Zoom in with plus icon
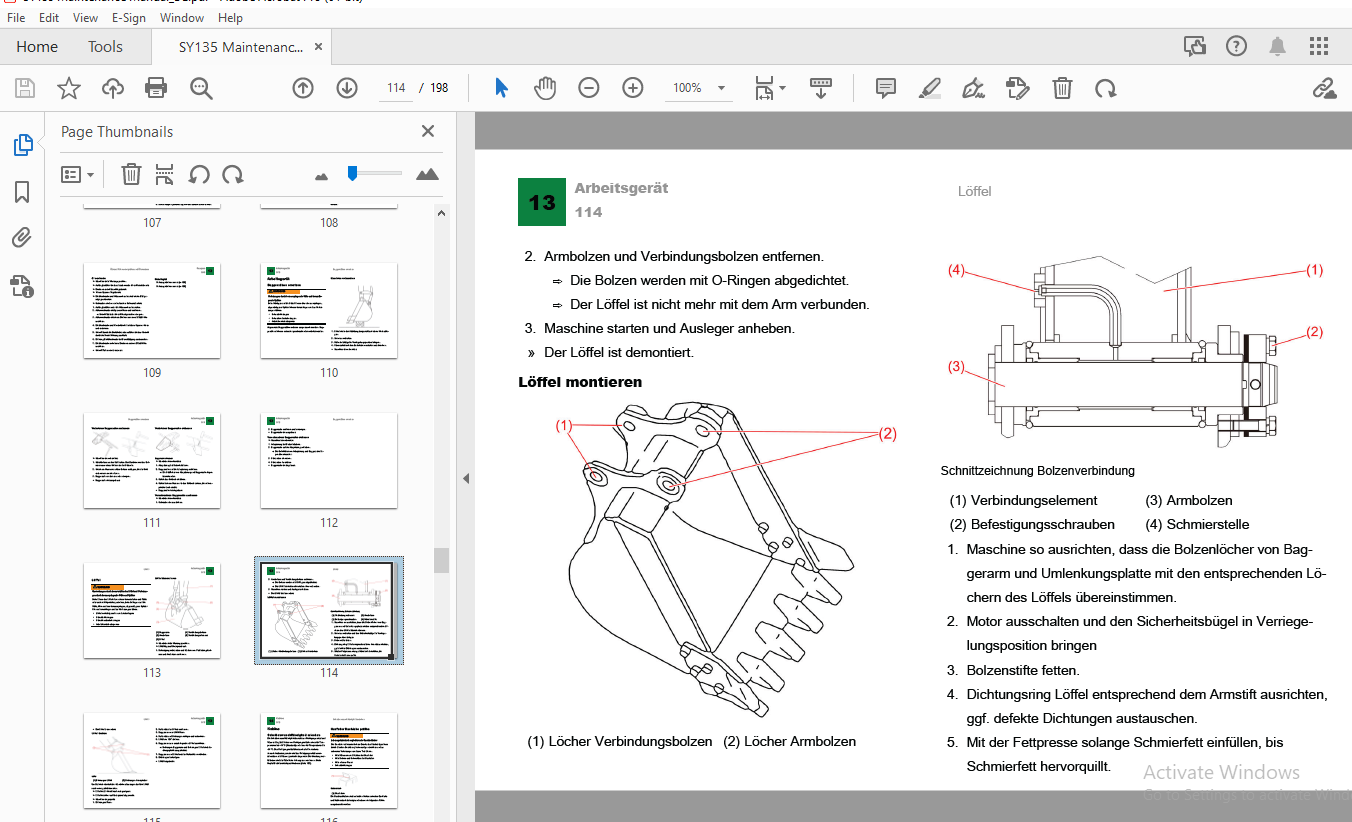Image resolution: width=1352 pixels, height=822 pixels. pos(633,88)
